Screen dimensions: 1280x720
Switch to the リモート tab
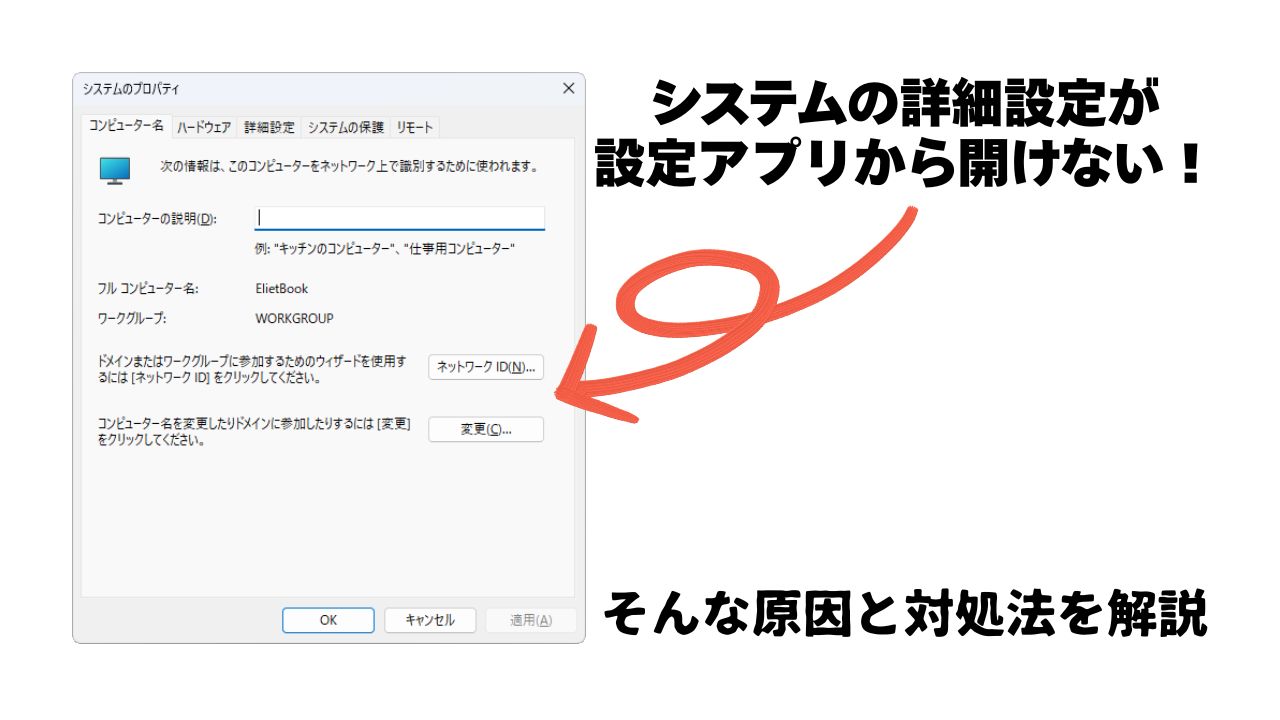click(414, 127)
